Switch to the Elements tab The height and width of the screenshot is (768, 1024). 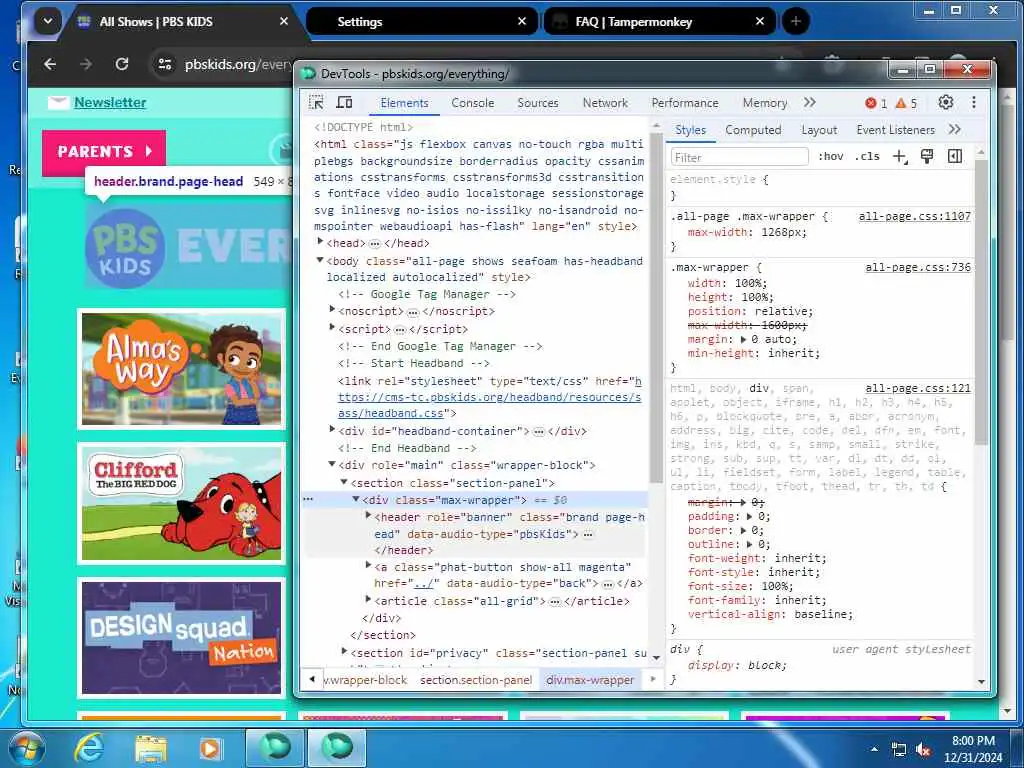click(x=404, y=103)
